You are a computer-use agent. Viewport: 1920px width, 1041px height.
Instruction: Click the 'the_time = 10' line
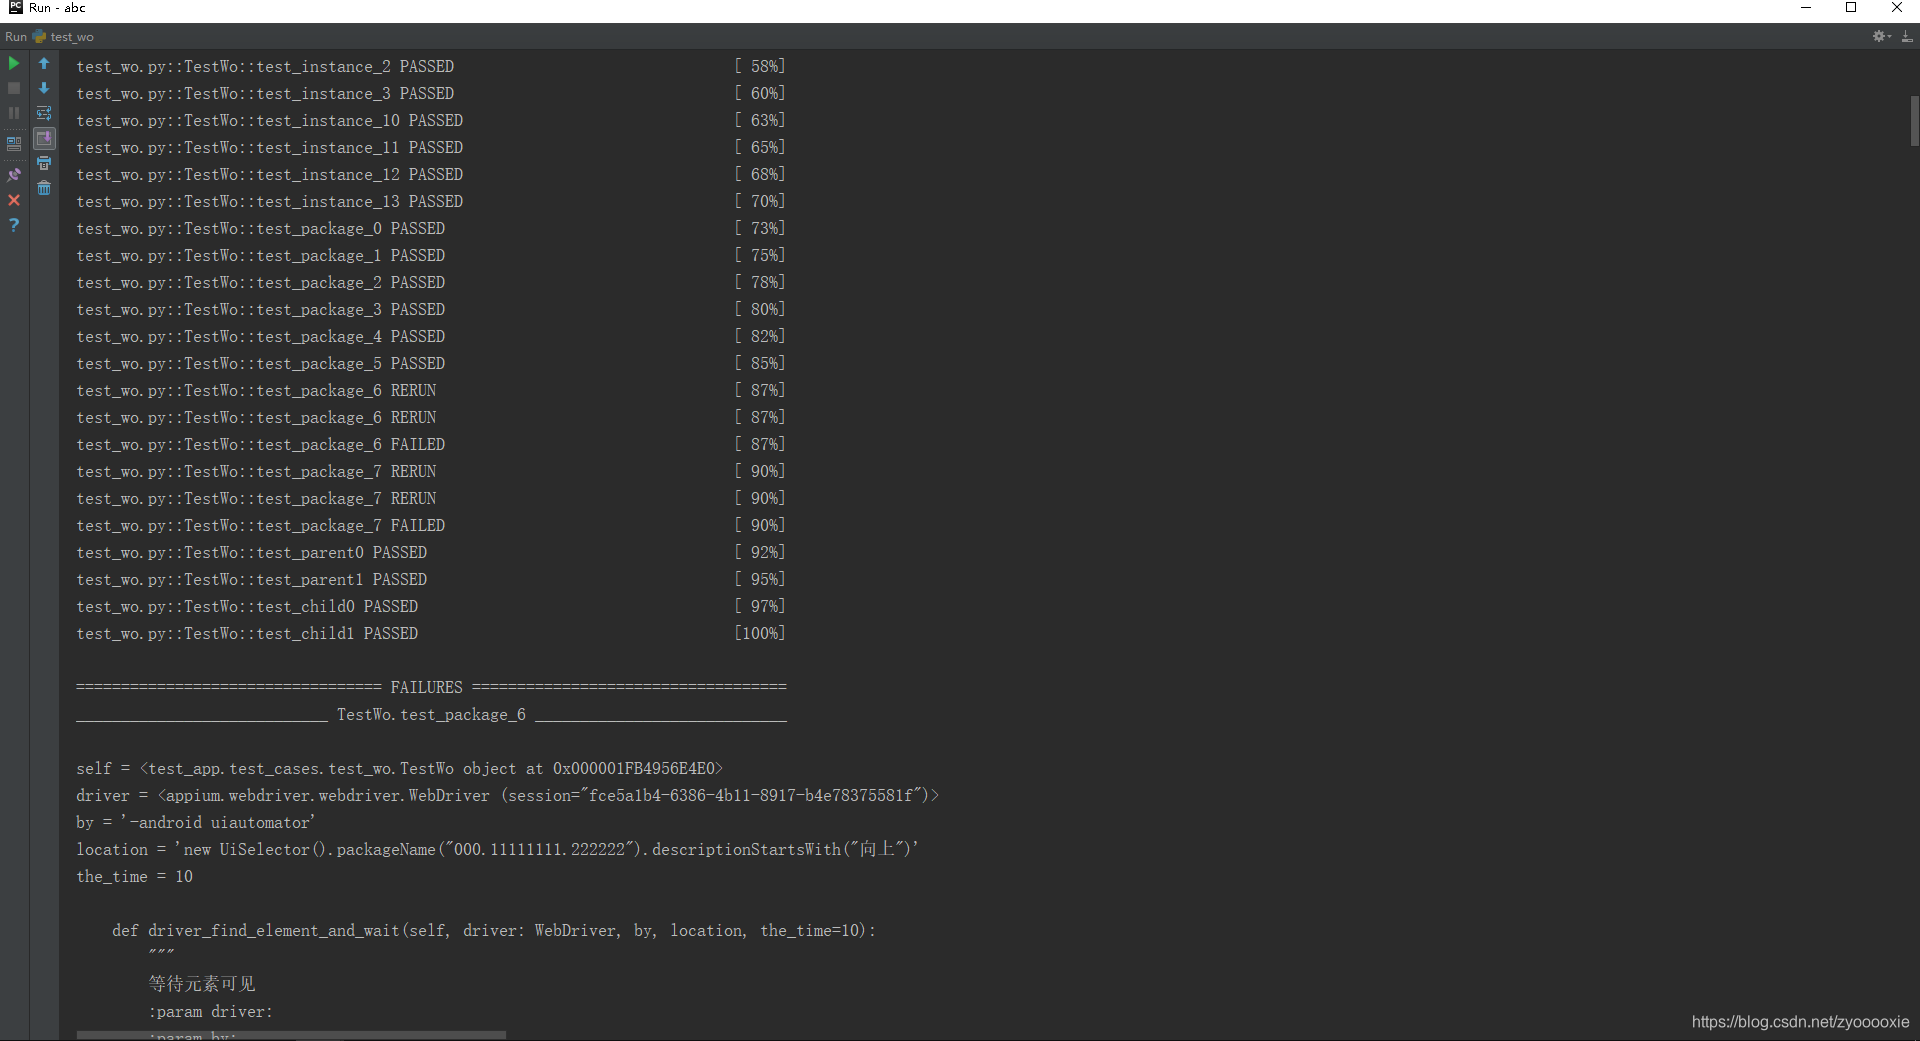[134, 876]
